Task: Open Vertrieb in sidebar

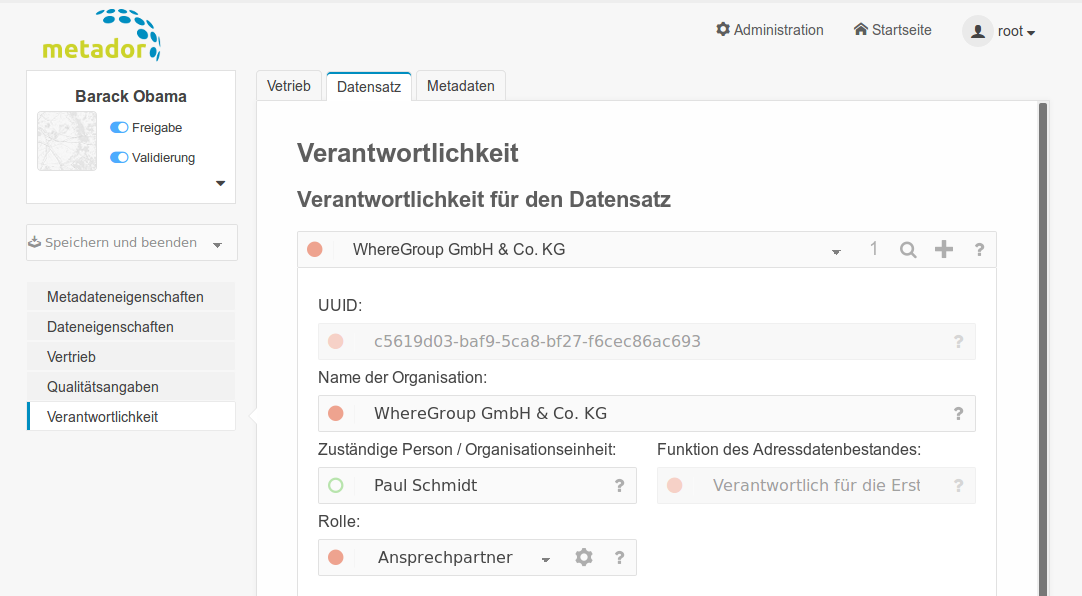Action: [x=131, y=357]
